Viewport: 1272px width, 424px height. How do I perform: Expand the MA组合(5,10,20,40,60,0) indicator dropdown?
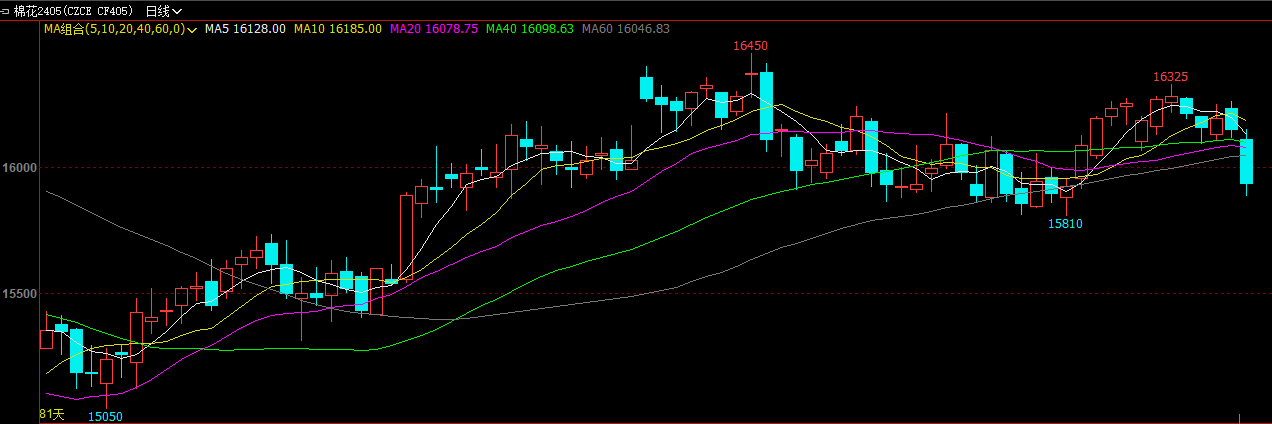click(120, 29)
